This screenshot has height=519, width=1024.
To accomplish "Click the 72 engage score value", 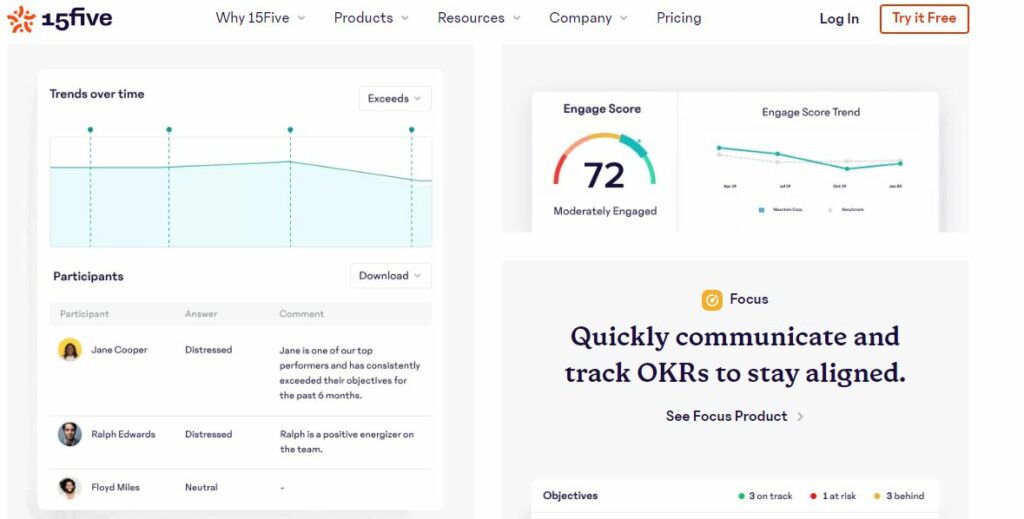I will pos(604,175).
